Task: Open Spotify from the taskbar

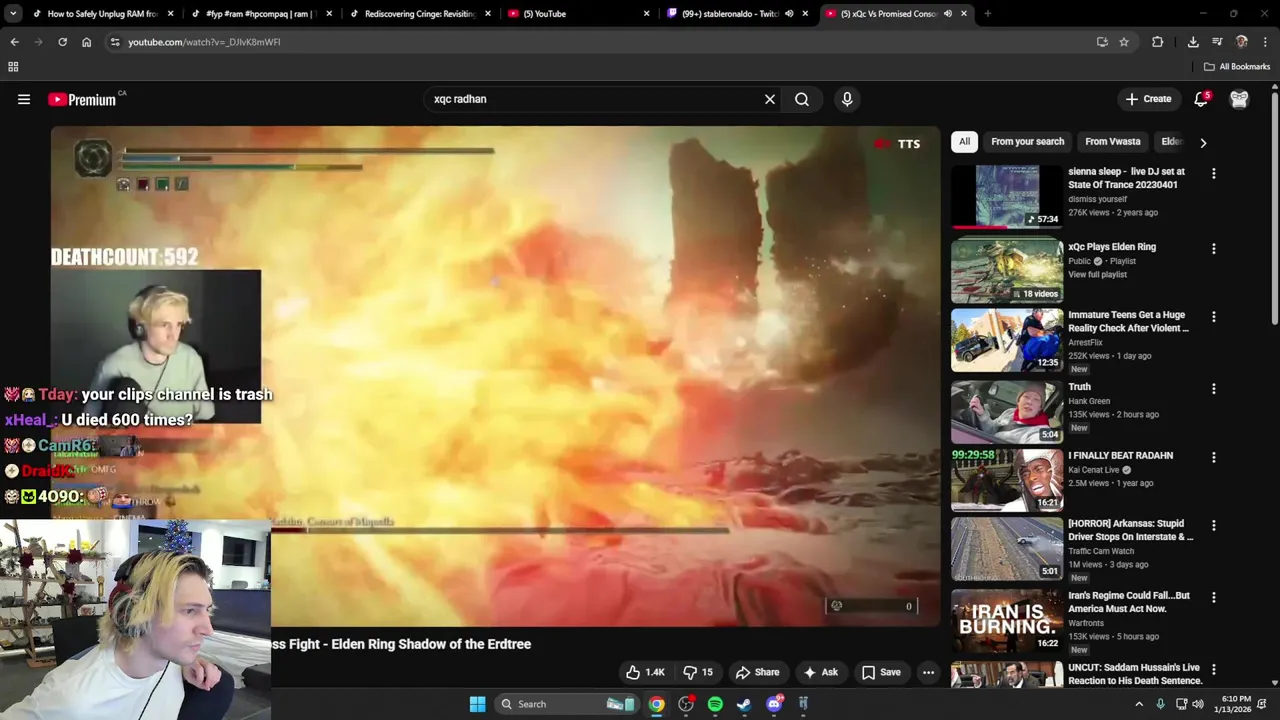Action: point(715,704)
